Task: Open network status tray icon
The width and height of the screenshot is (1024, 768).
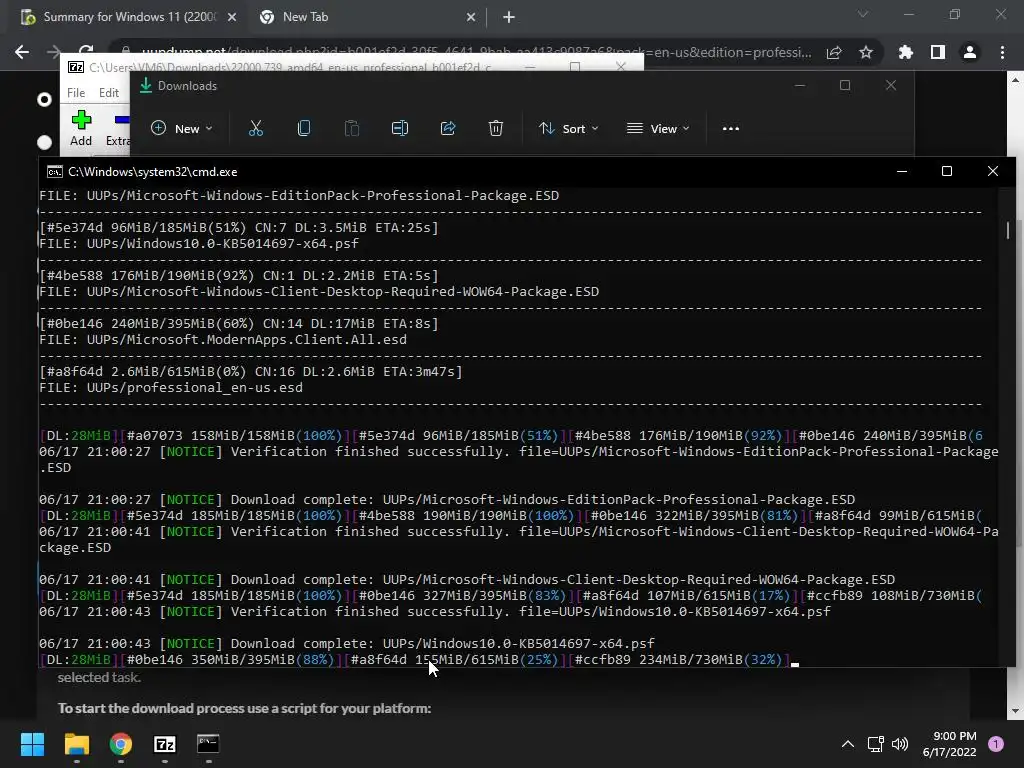Action: click(x=875, y=744)
